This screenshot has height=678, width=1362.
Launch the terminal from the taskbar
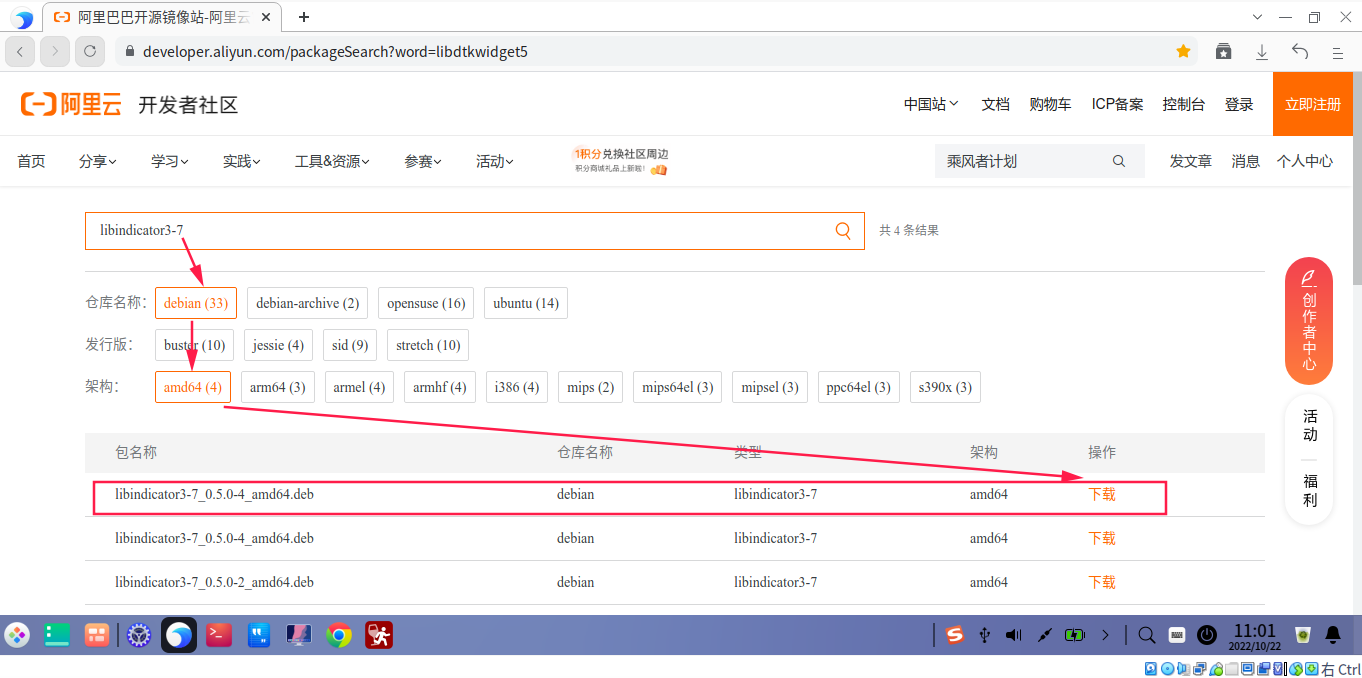219,634
